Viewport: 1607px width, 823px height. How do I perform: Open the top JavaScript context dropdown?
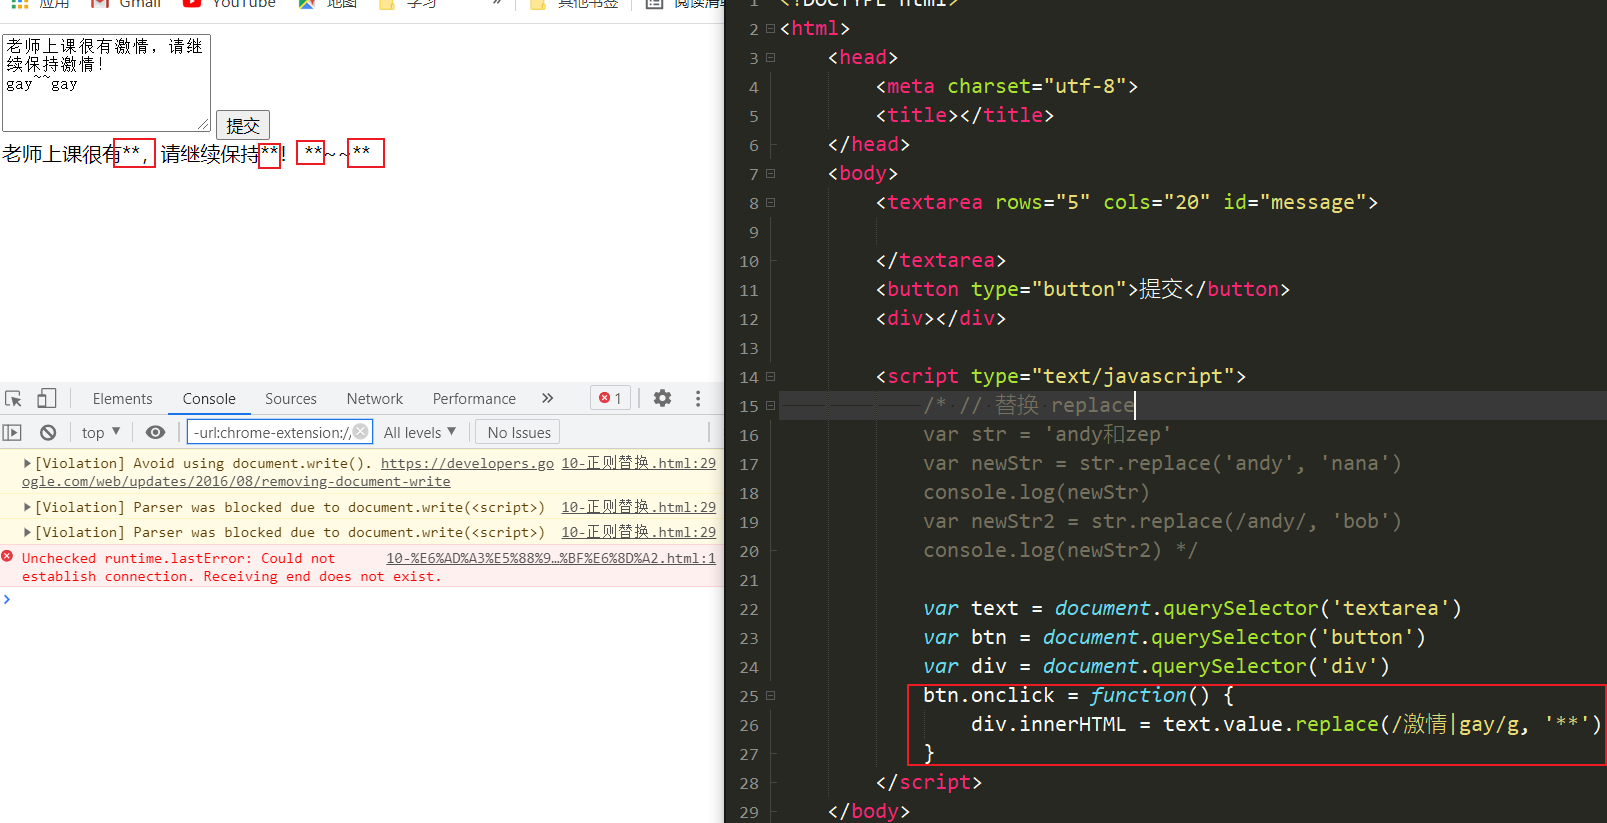(101, 432)
